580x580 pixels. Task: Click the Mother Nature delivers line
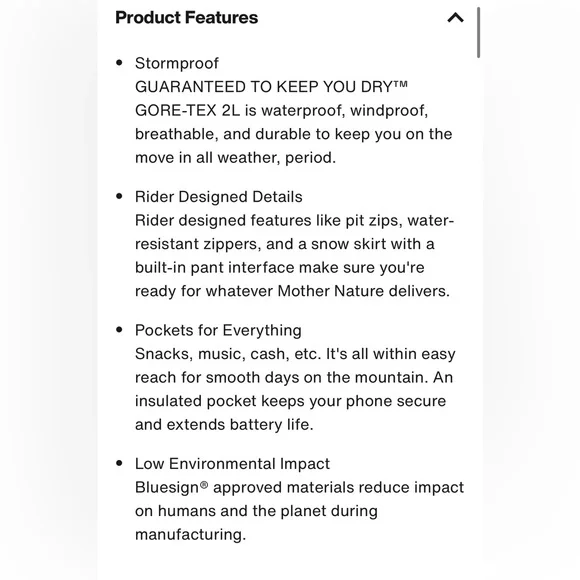coord(292,291)
